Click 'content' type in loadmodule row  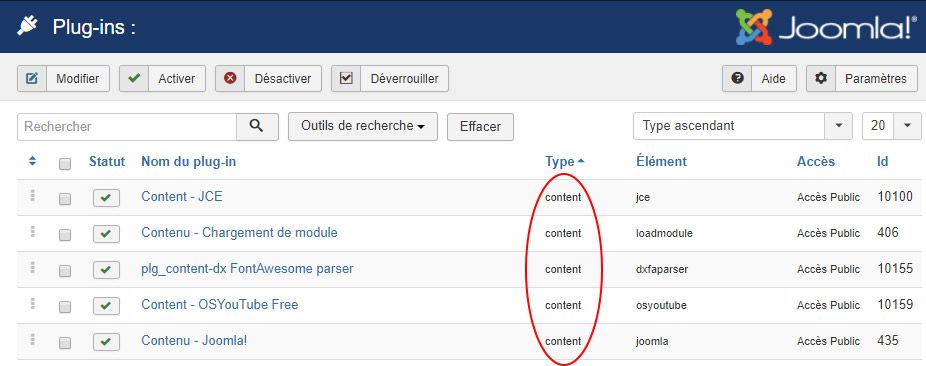pos(563,233)
